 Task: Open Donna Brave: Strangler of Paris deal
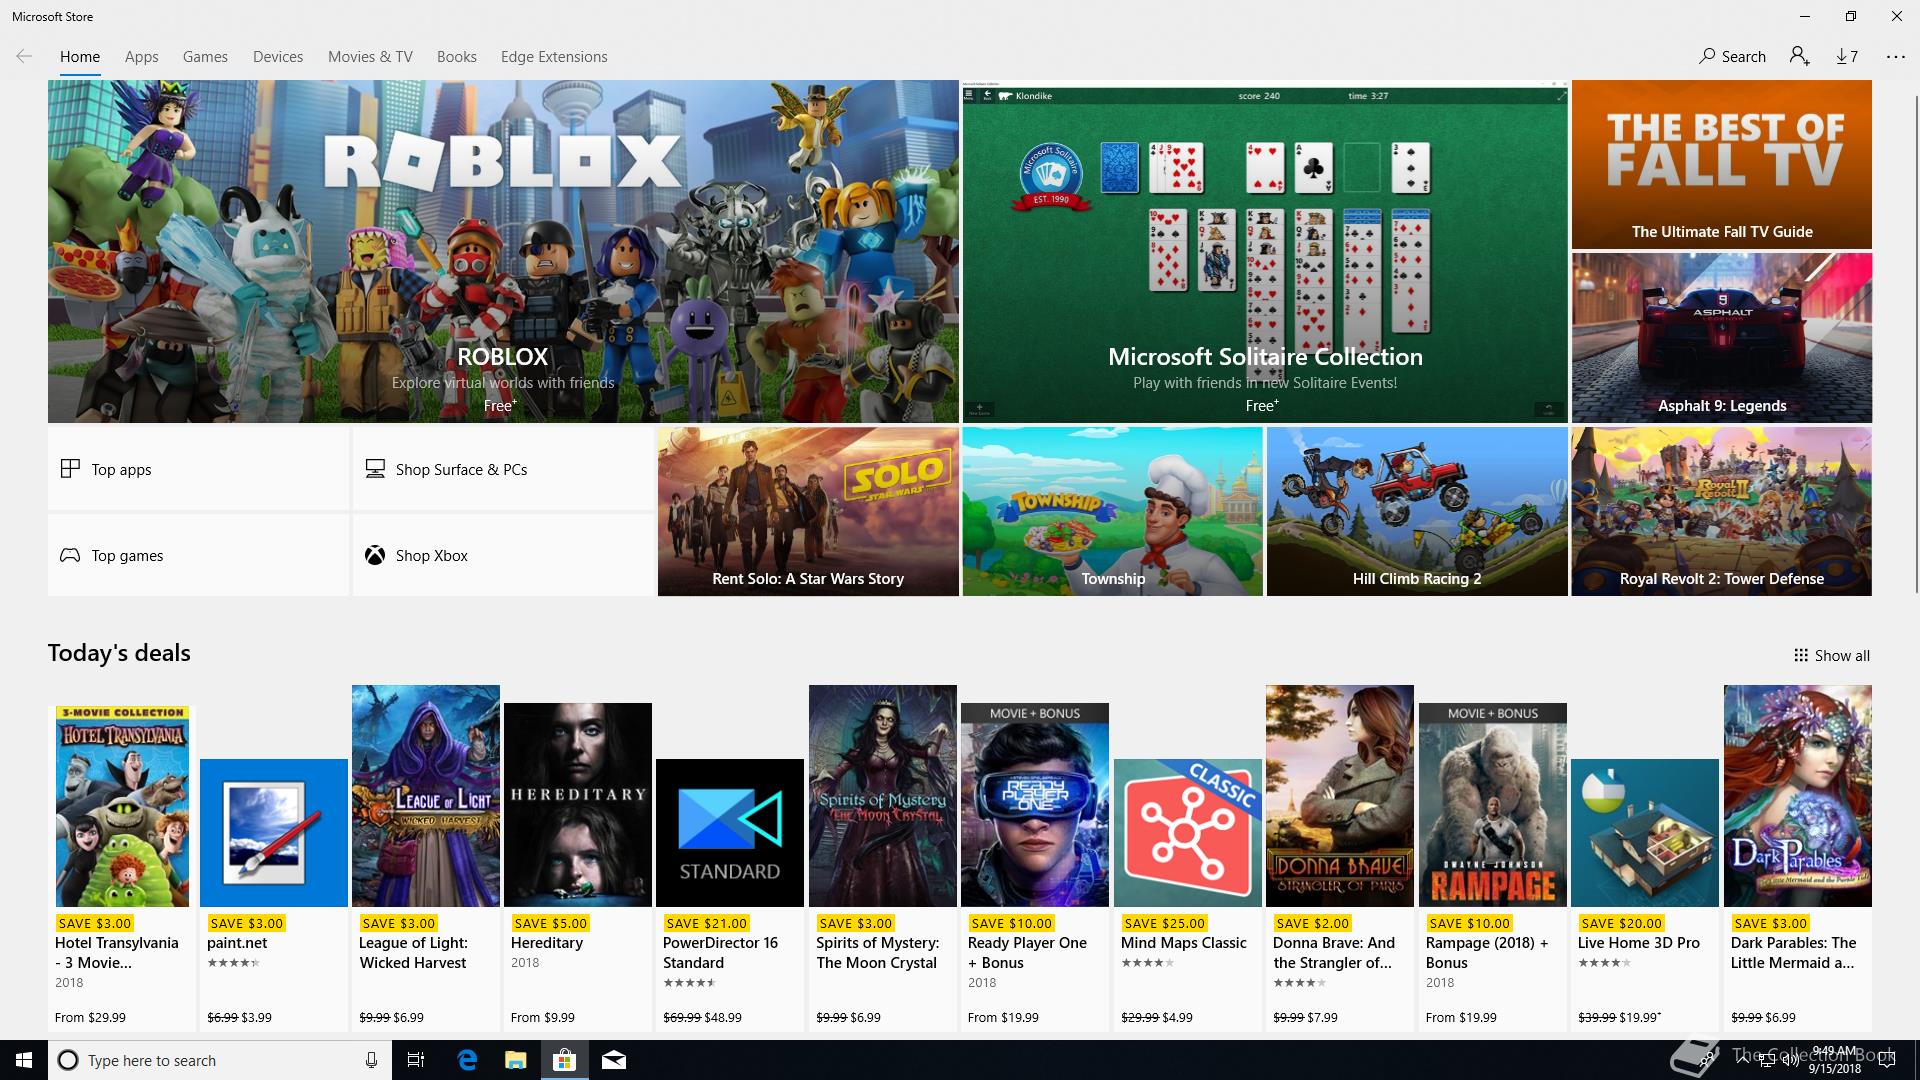click(x=1340, y=858)
